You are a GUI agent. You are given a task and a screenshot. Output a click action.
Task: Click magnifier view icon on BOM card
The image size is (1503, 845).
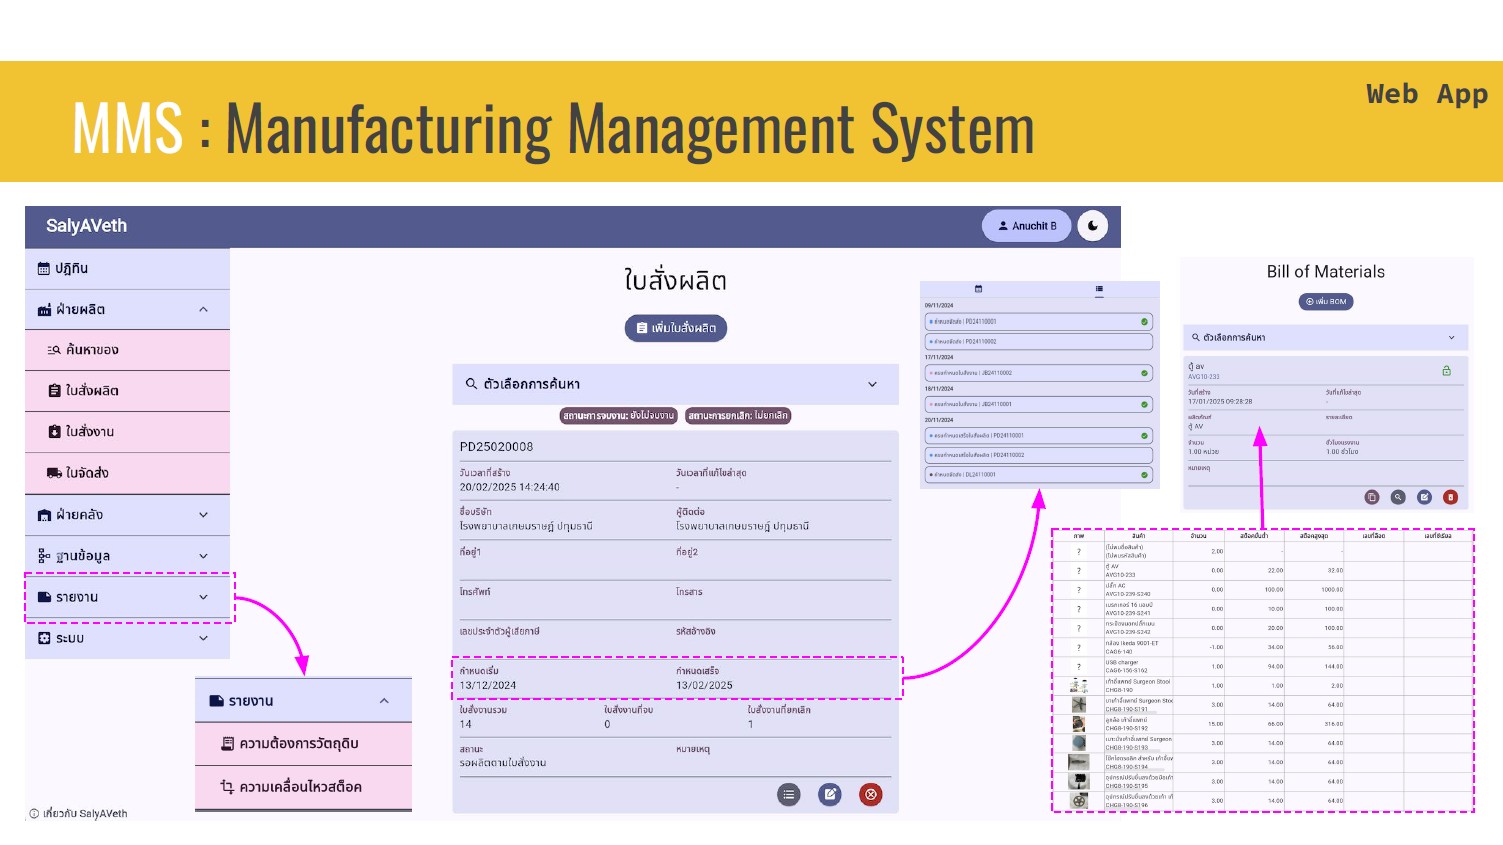tap(1398, 497)
